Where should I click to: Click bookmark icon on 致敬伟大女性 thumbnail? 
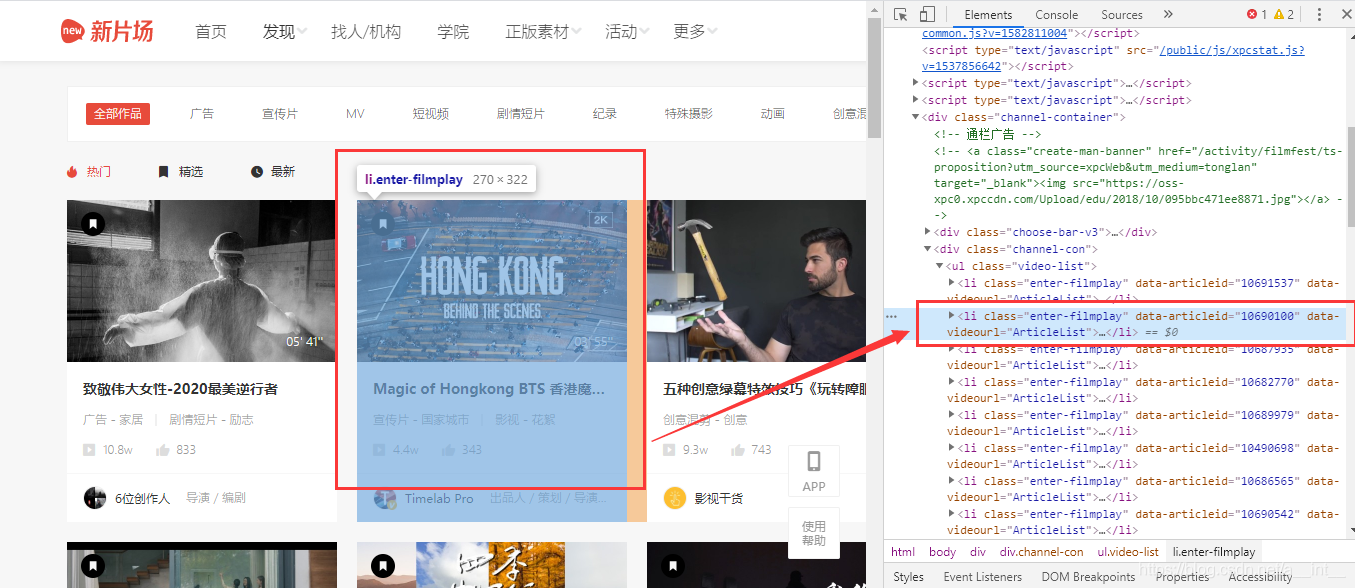coord(93,224)
